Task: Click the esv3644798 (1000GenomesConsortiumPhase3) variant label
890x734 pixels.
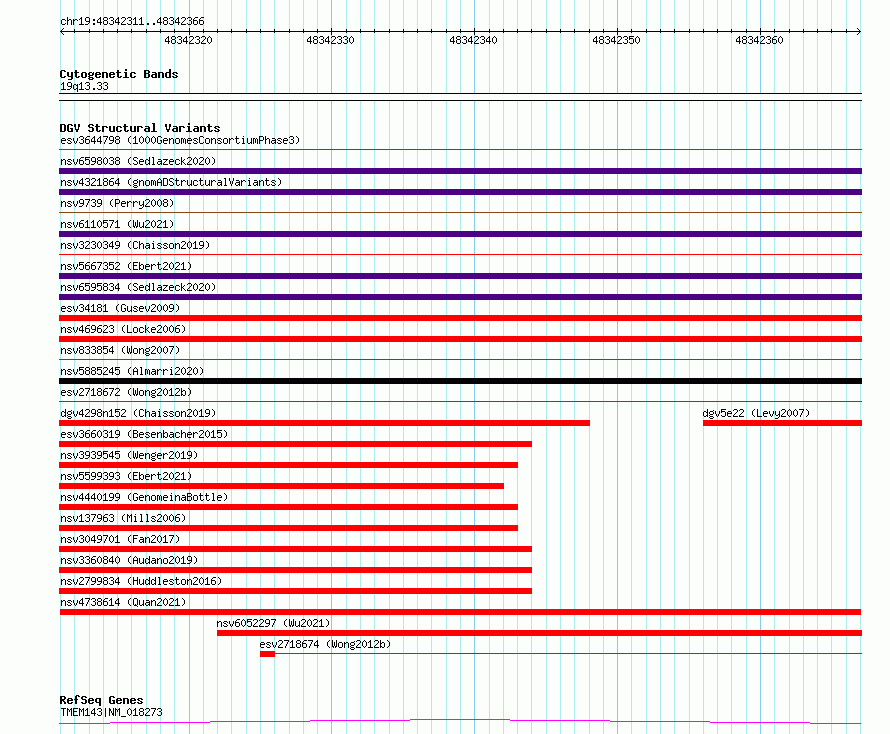Action: pos(180,140)
